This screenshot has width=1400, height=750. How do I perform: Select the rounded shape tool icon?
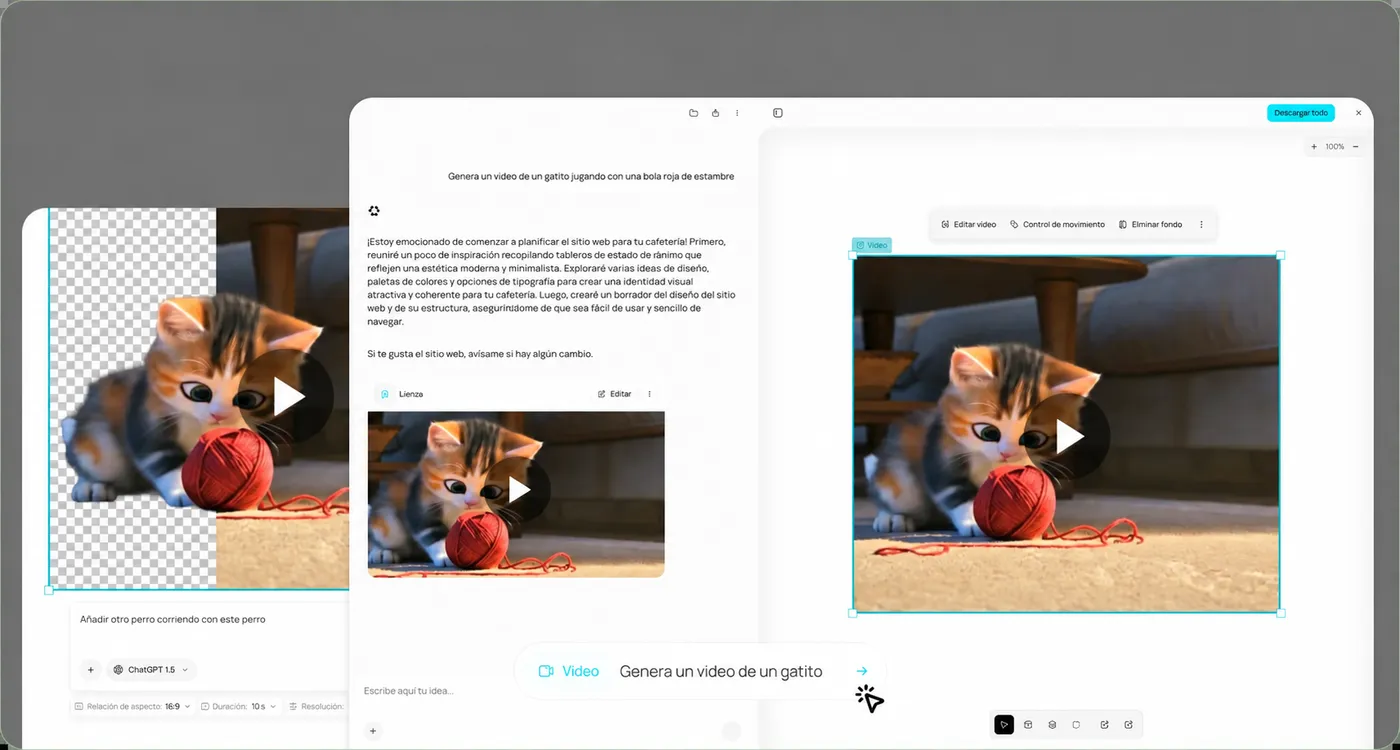1076,725
